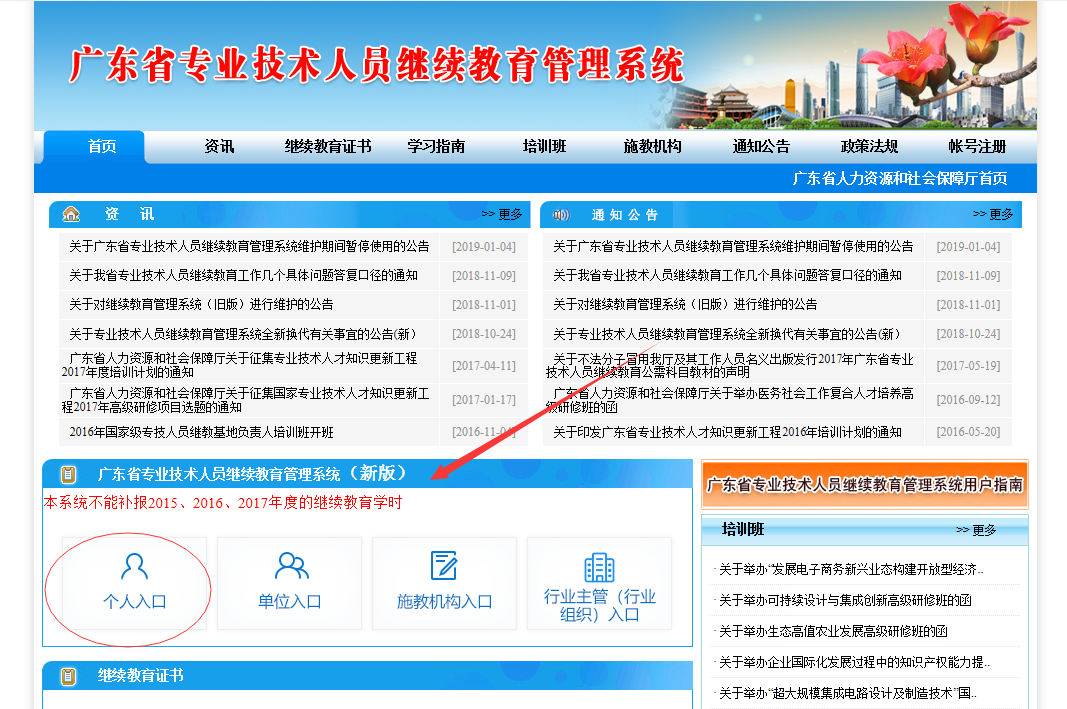1067x709 pixels.
Task: Open 通知公告 item 知识更新工程2016年培训计划的通知
Action: pyautogui.click(x=727, y=432)
